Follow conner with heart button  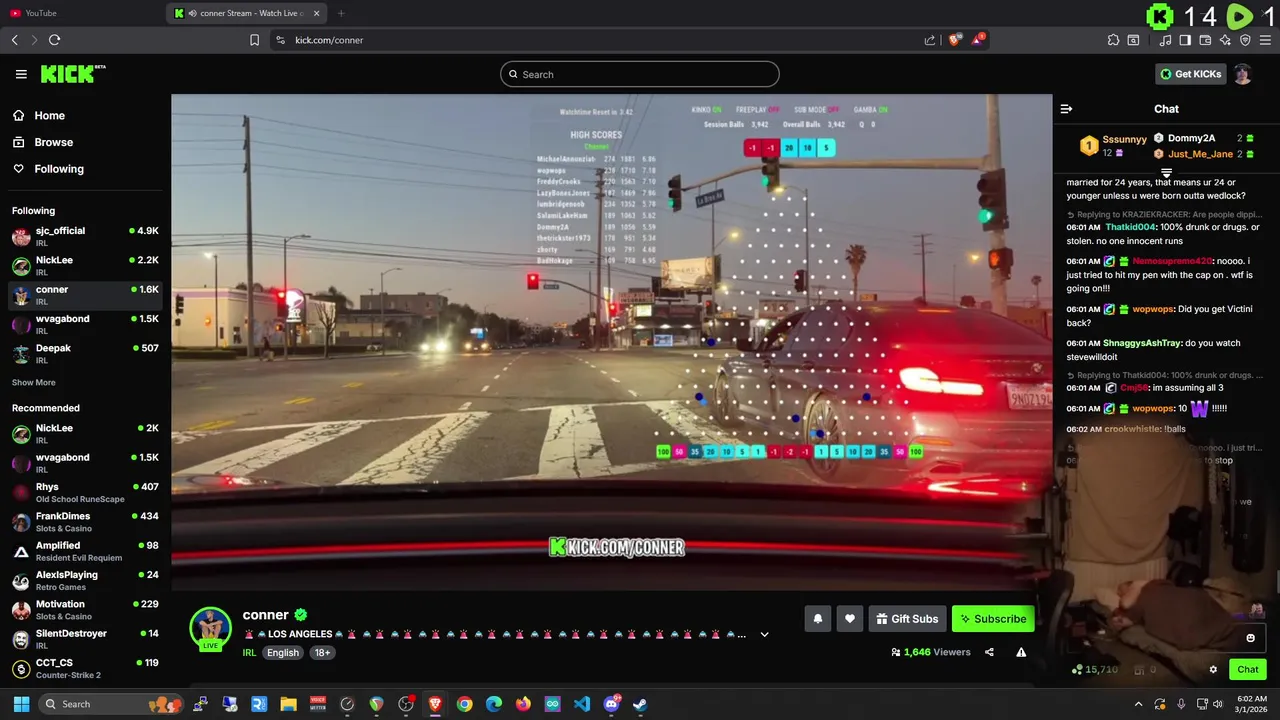click(x=849, y=619)
